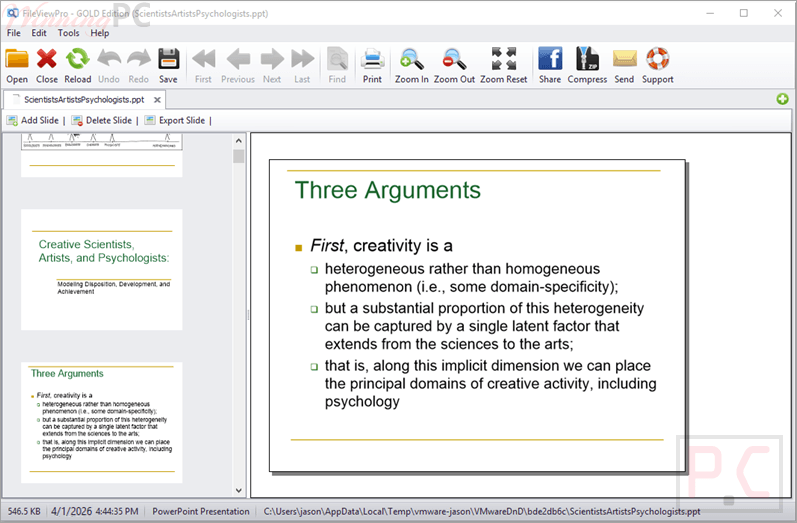Click the Zoom Reset icon
The width and height of the screenshot is (797, 523).
point(504,58)
